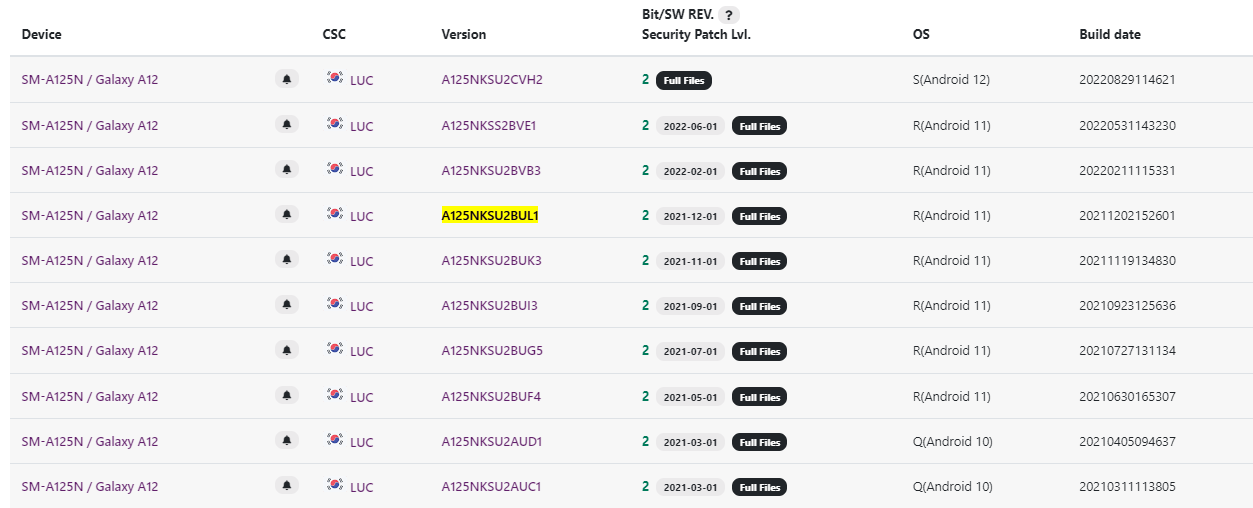Image resolution: width=1253 pixels, height=508 pixels.
Task: Click Full Files badge in A125NKSU2AUC1 row
Action: click(759, 487)
